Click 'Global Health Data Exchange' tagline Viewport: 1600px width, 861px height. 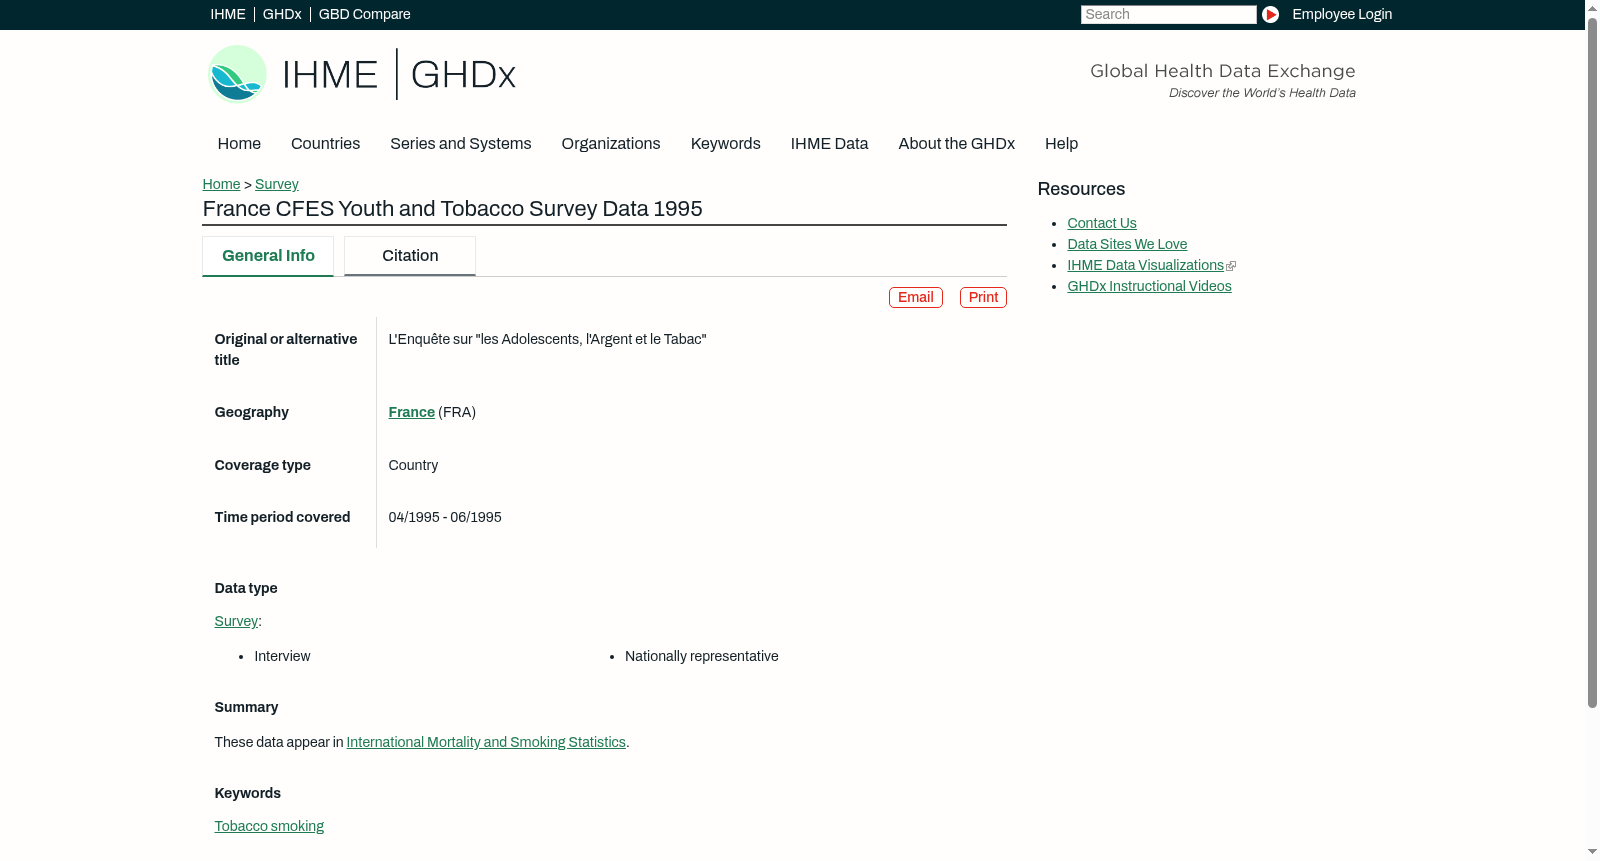[x=1222, y=71]
